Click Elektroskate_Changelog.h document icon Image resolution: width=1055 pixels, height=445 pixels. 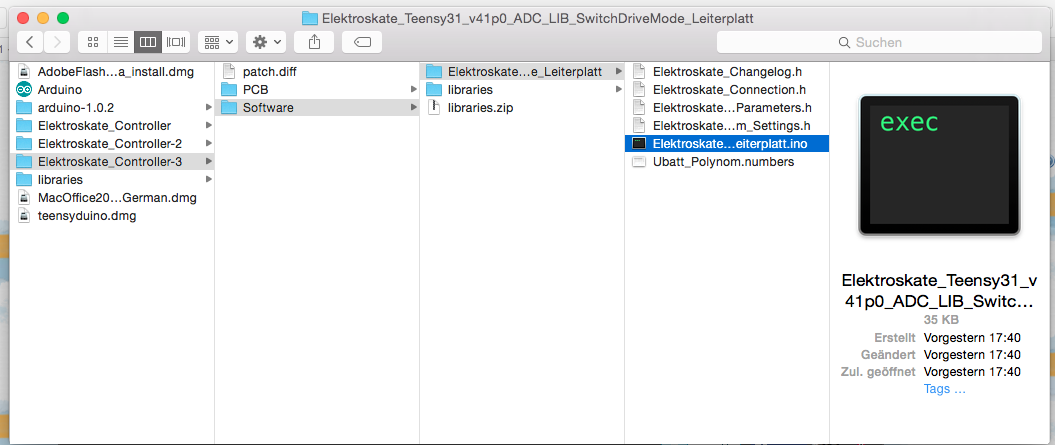pyautogui.click(x=639, y=71)
